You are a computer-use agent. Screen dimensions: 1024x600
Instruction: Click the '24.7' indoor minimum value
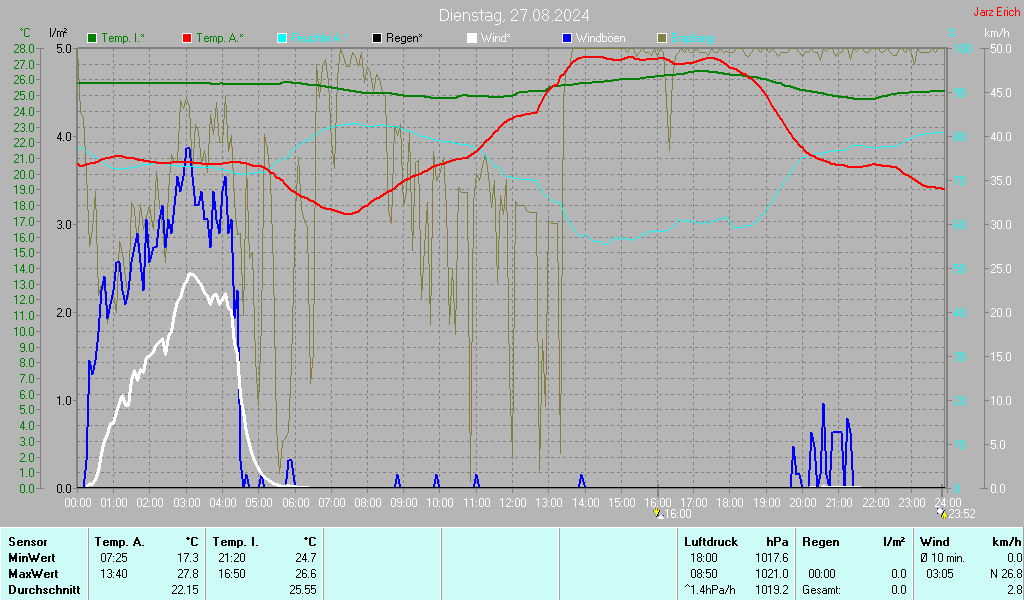tap(306, 558)
